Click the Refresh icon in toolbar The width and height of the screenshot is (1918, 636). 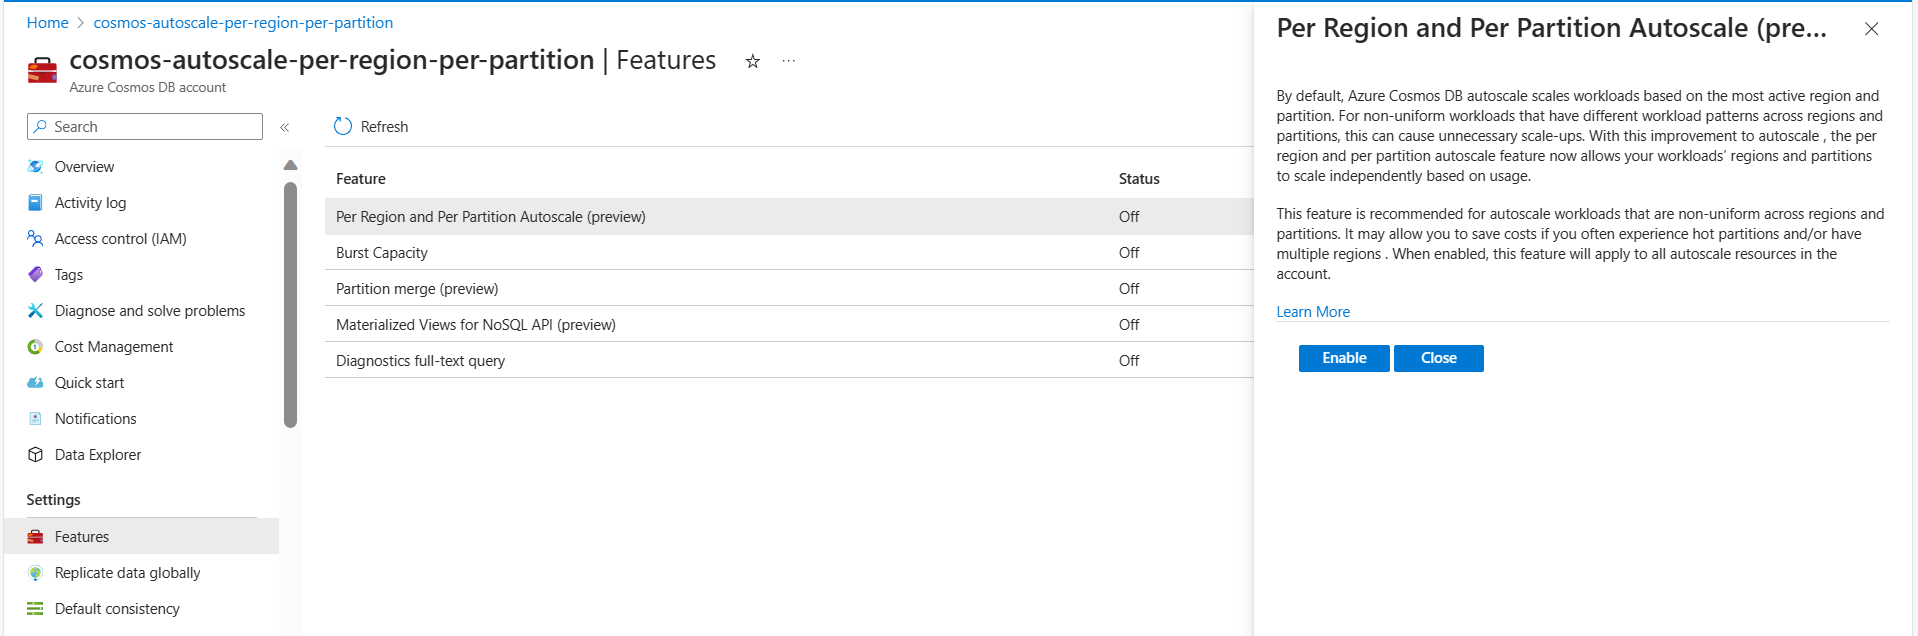[x=343, y=127]
